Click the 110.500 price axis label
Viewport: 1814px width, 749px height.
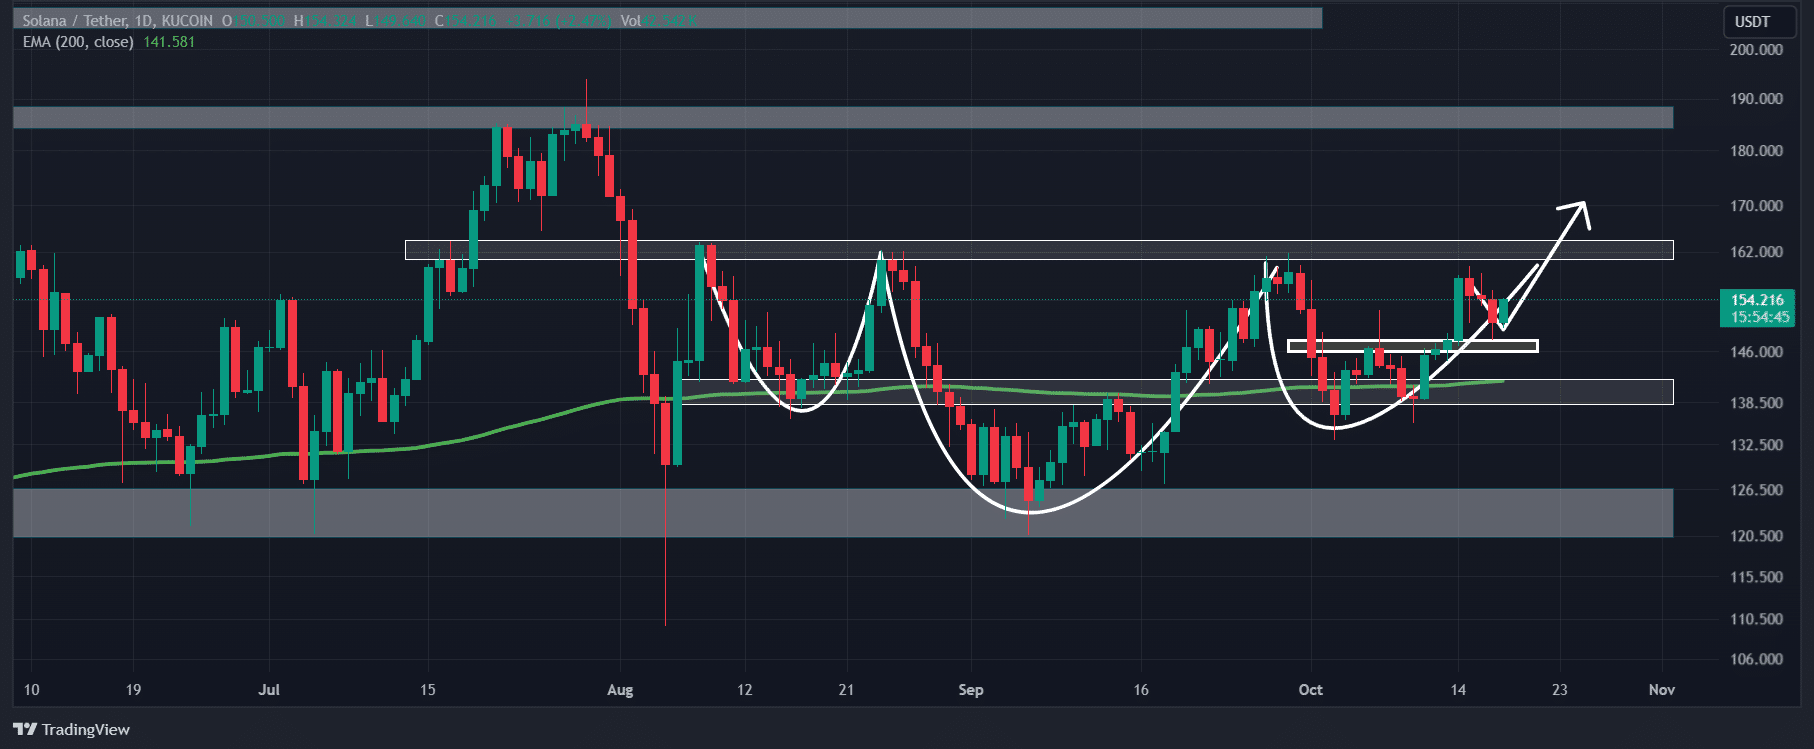pyautogui.click(x=1756, y=618)
